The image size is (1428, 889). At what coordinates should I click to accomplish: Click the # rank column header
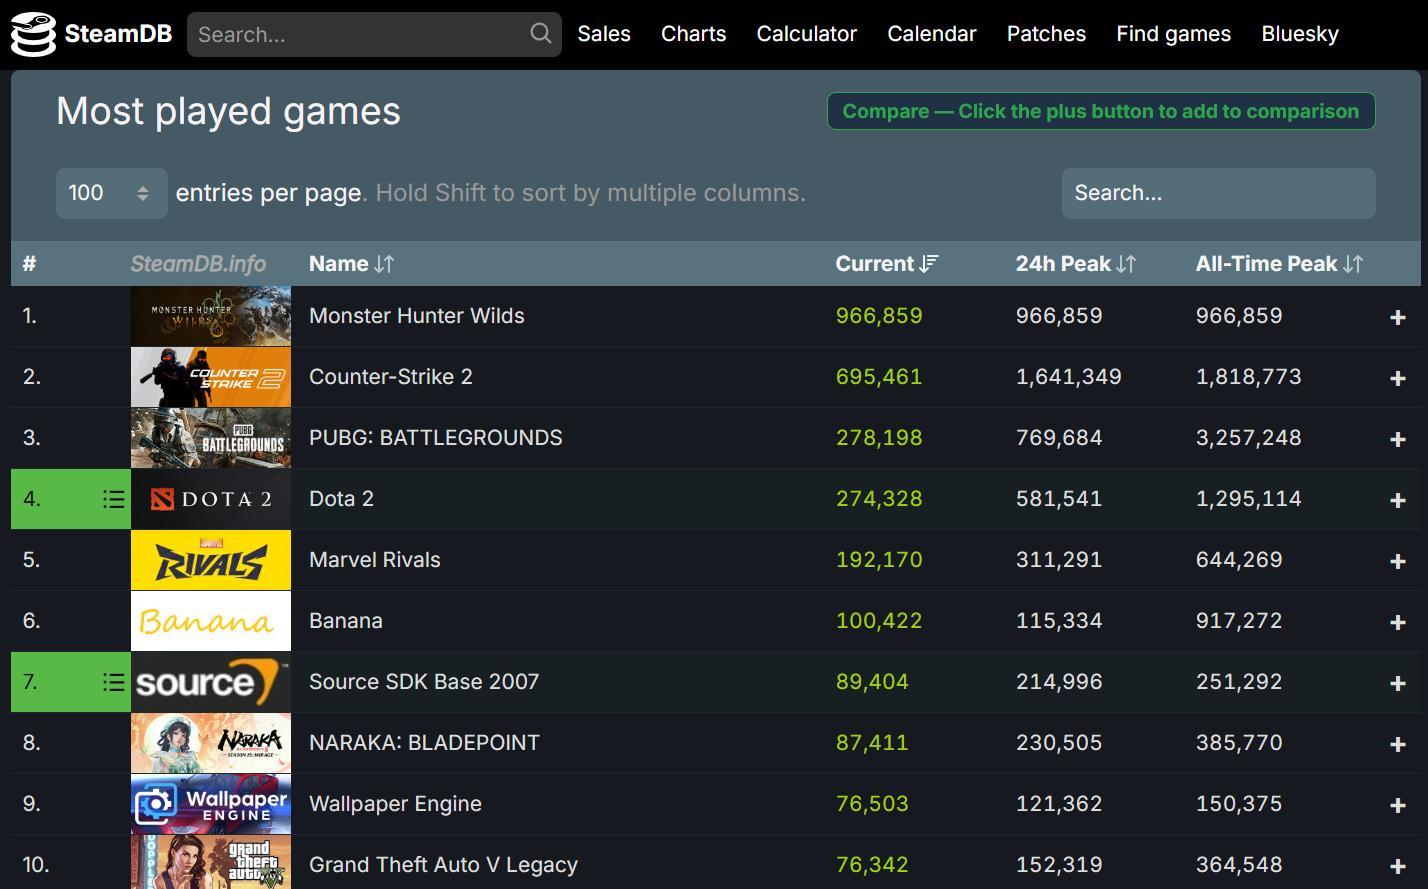pyautogui.click(x=30, y=264)
